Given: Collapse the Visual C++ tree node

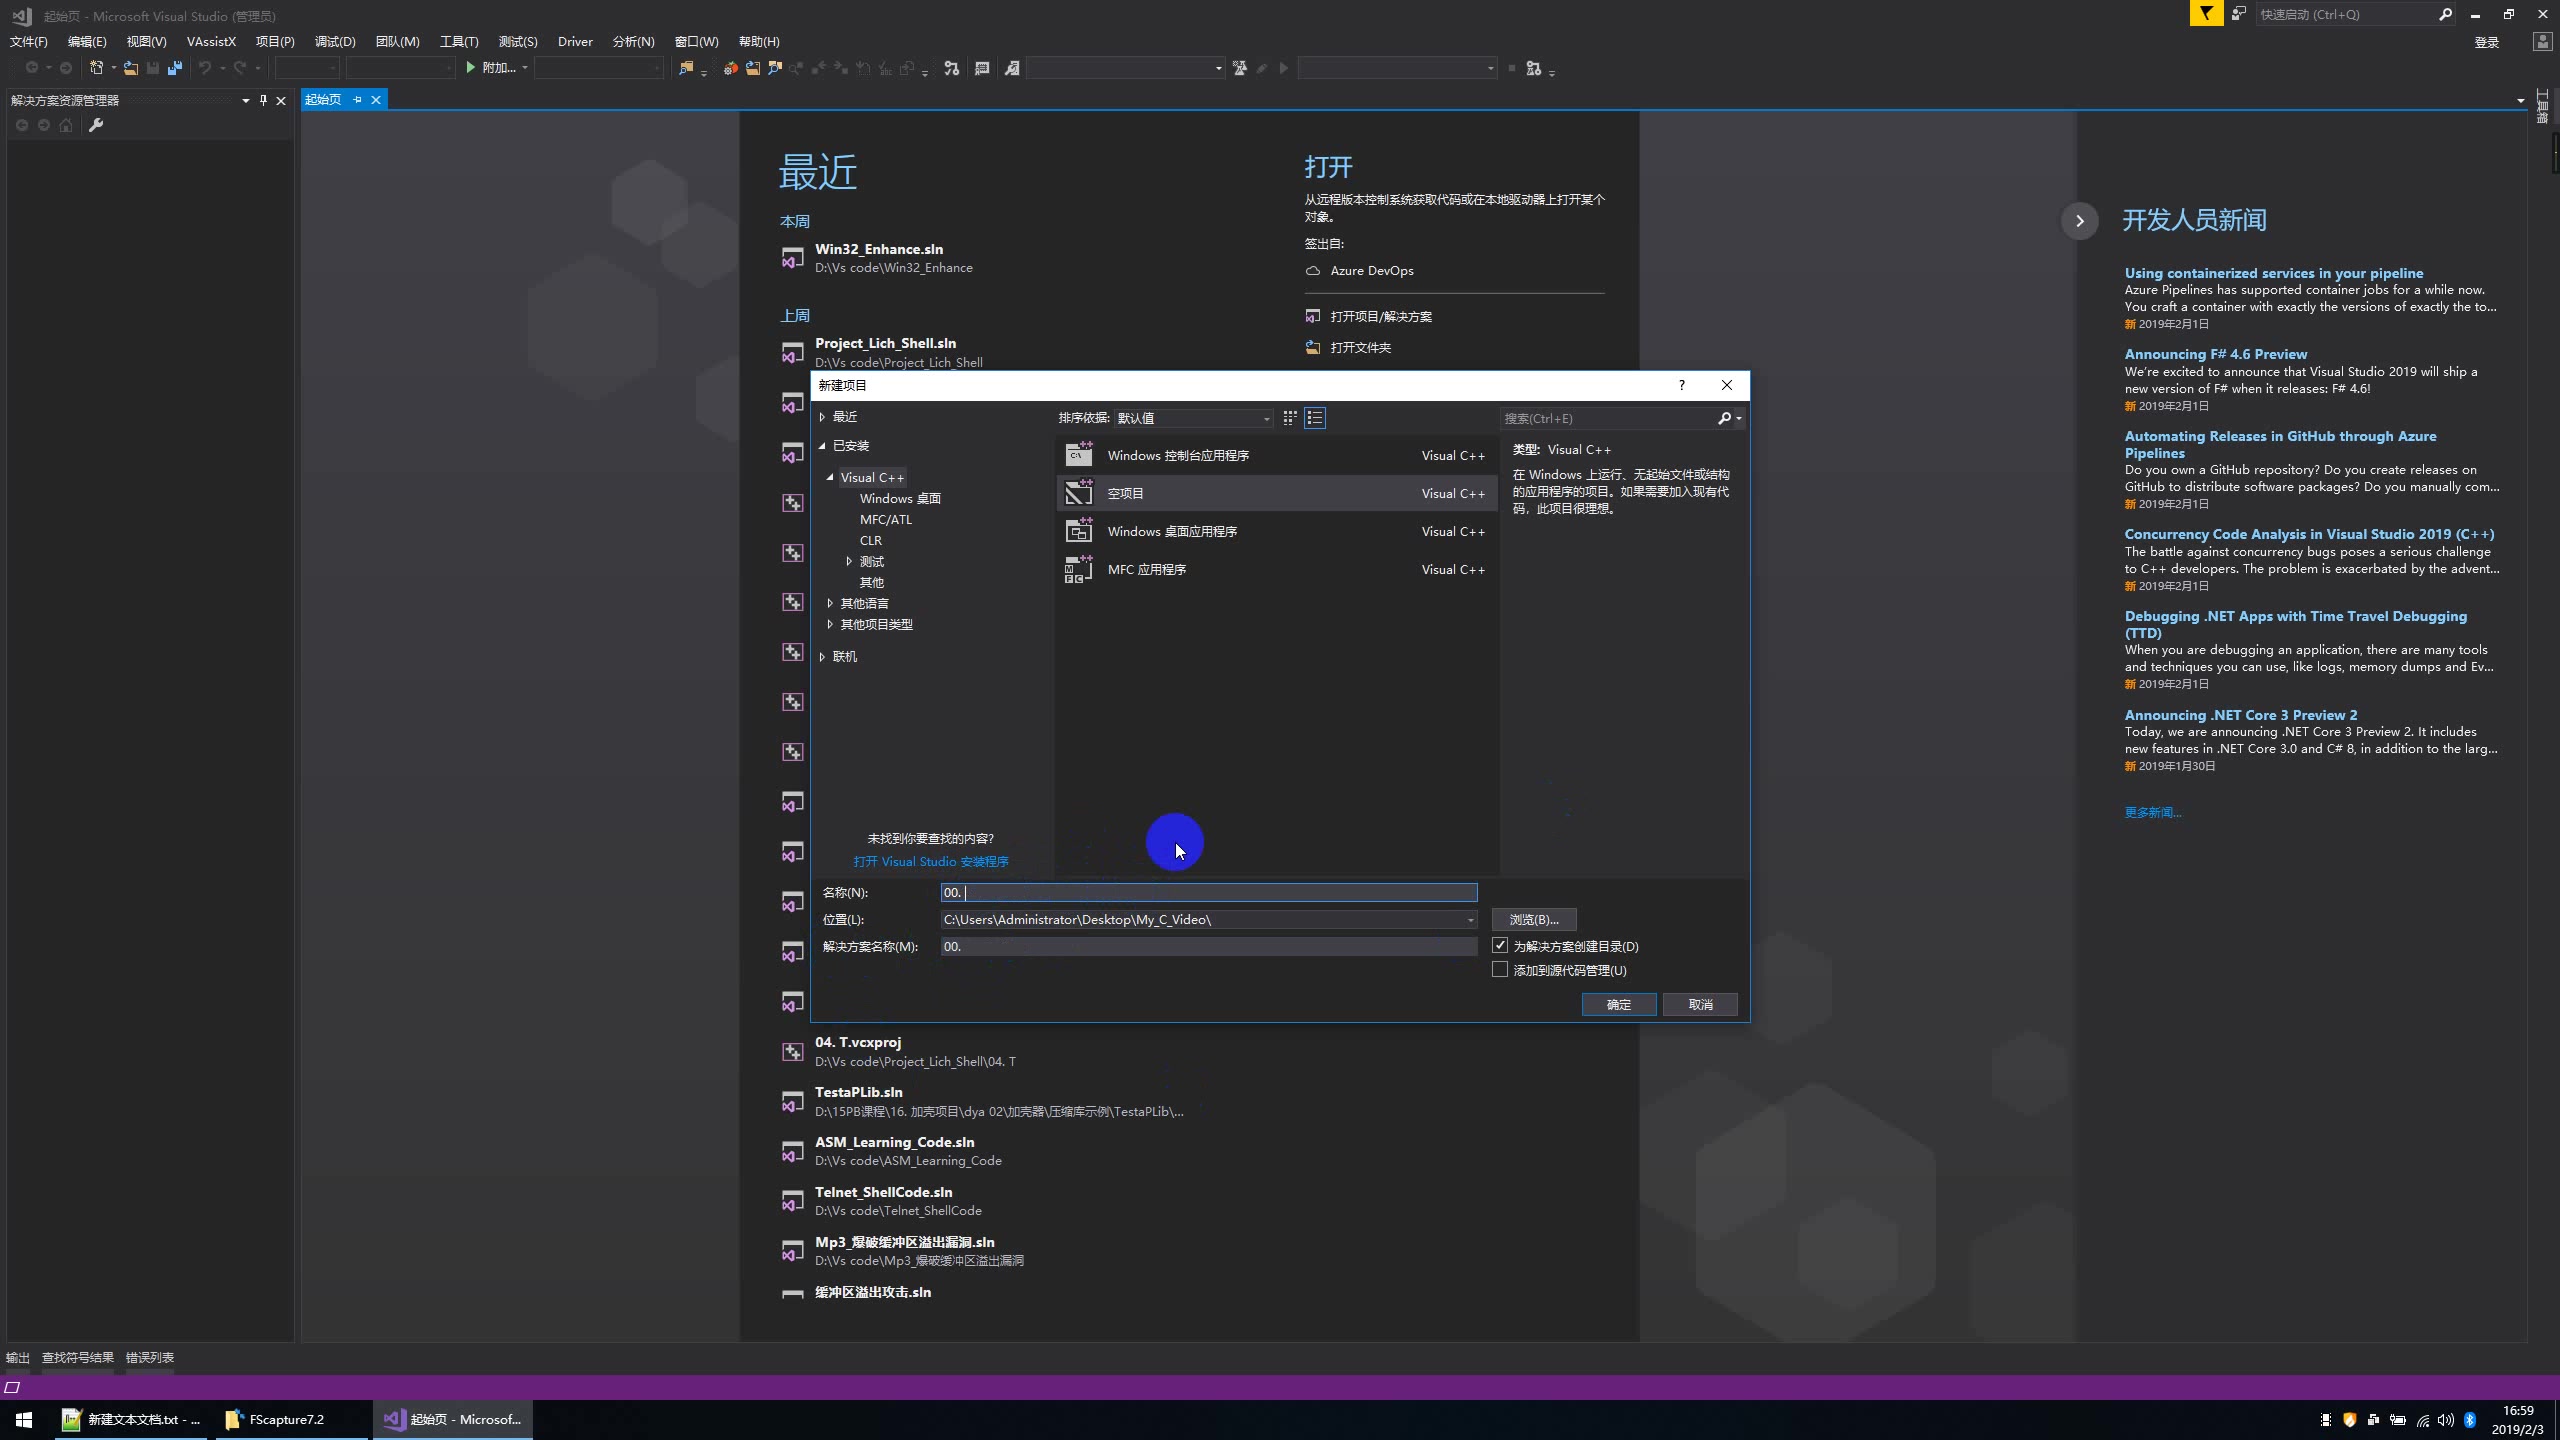Looking at the screenshot, I should [x=830, y=477].
